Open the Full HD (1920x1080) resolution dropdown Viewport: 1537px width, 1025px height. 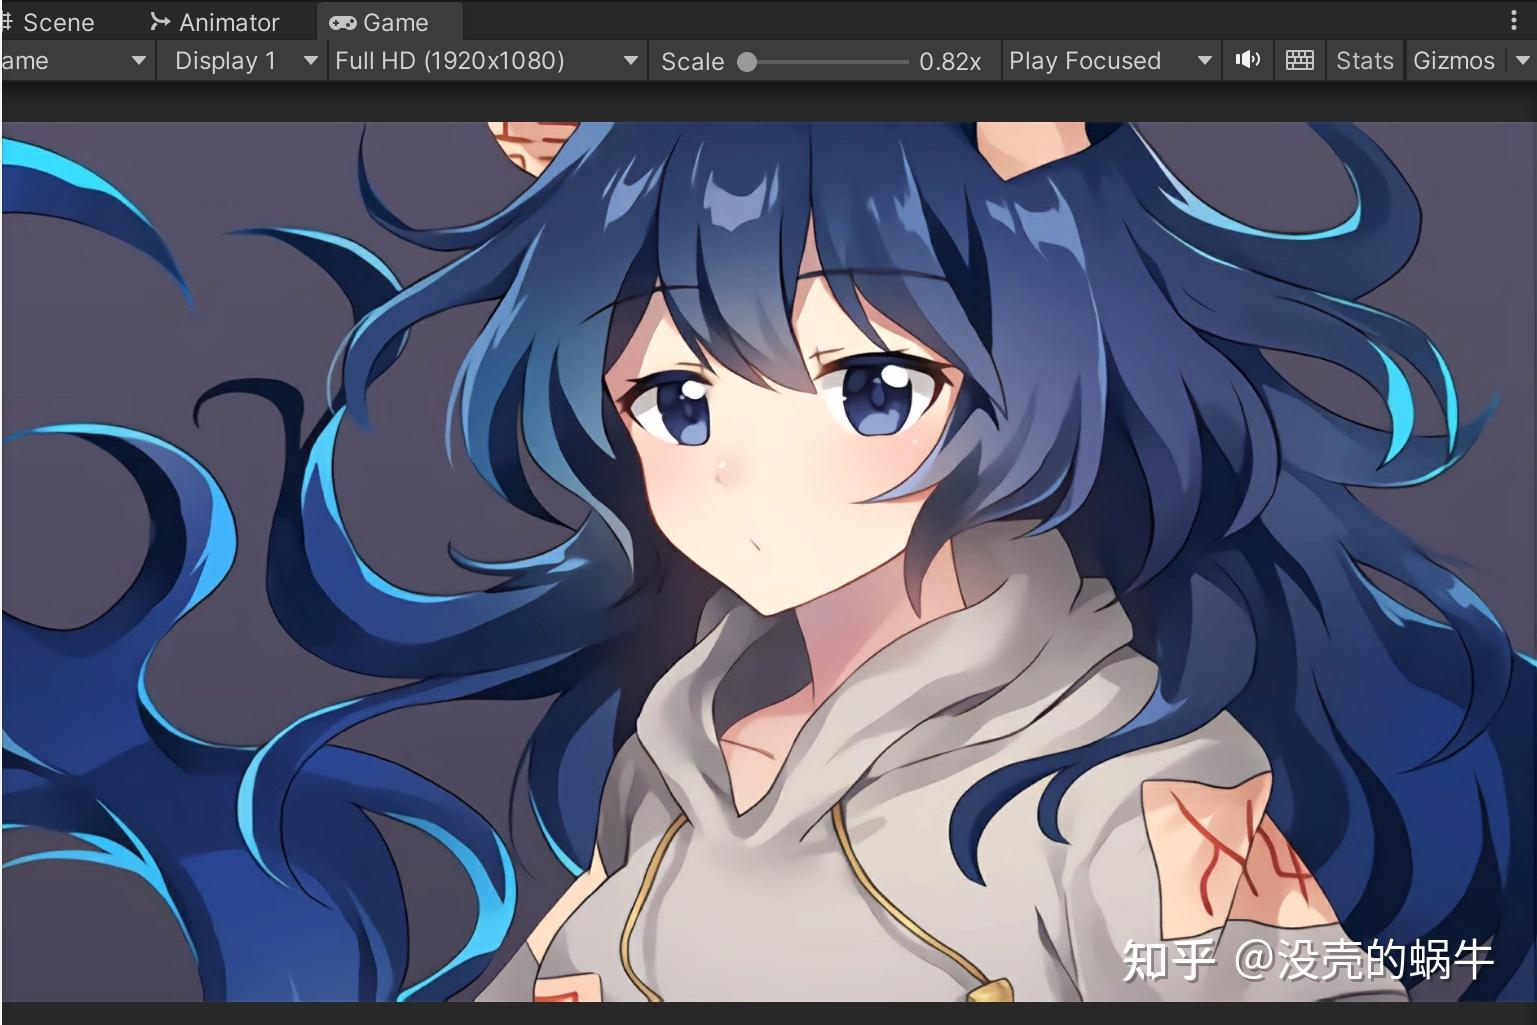(487, 61)
